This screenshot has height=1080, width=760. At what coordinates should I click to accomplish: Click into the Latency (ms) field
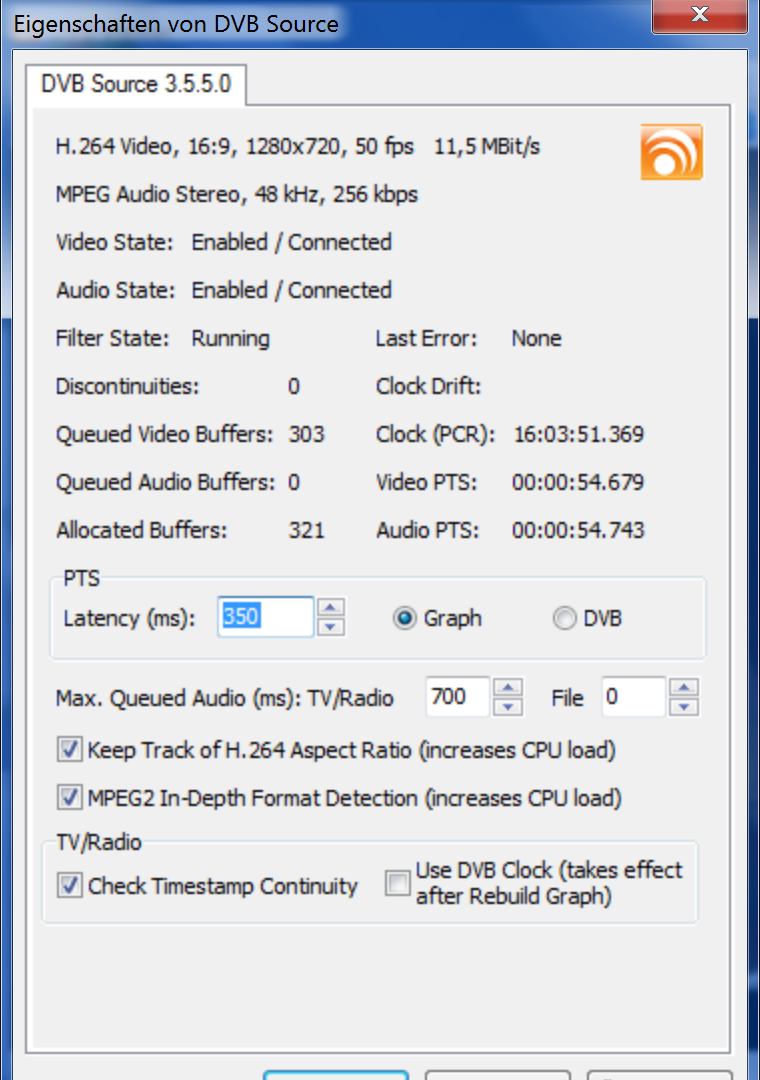tap(265, 616)
